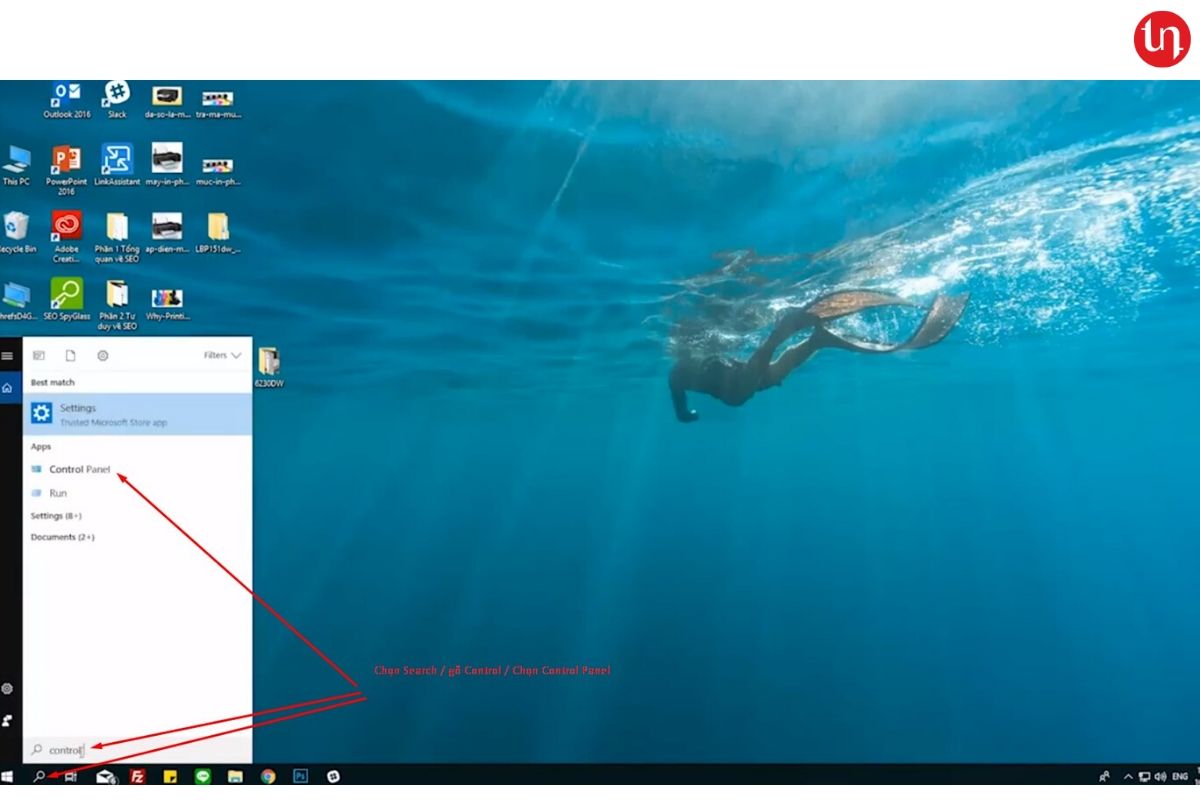Expand the Settings (8+) results group
The image size is (1200, 800).
[x=56, y=516]
